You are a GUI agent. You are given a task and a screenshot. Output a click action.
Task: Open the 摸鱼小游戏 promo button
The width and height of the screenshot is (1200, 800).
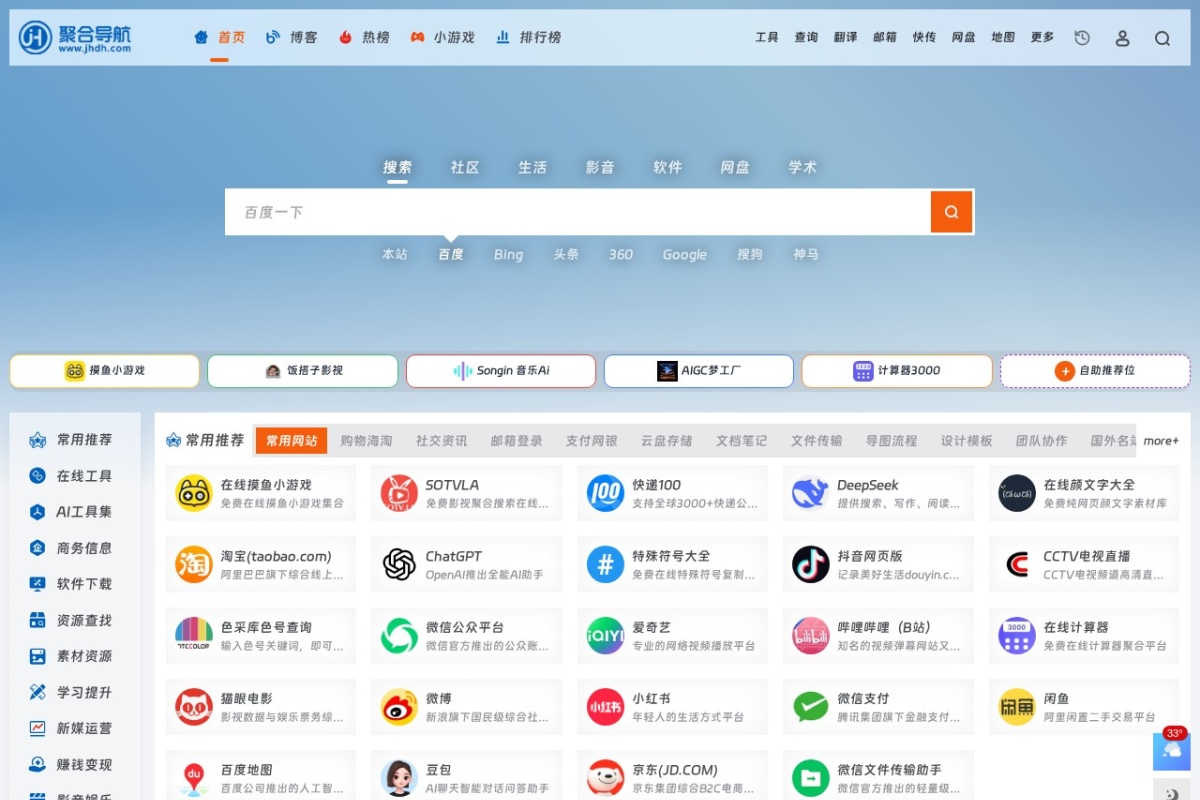pyautogui.click(x=105, y=371)
